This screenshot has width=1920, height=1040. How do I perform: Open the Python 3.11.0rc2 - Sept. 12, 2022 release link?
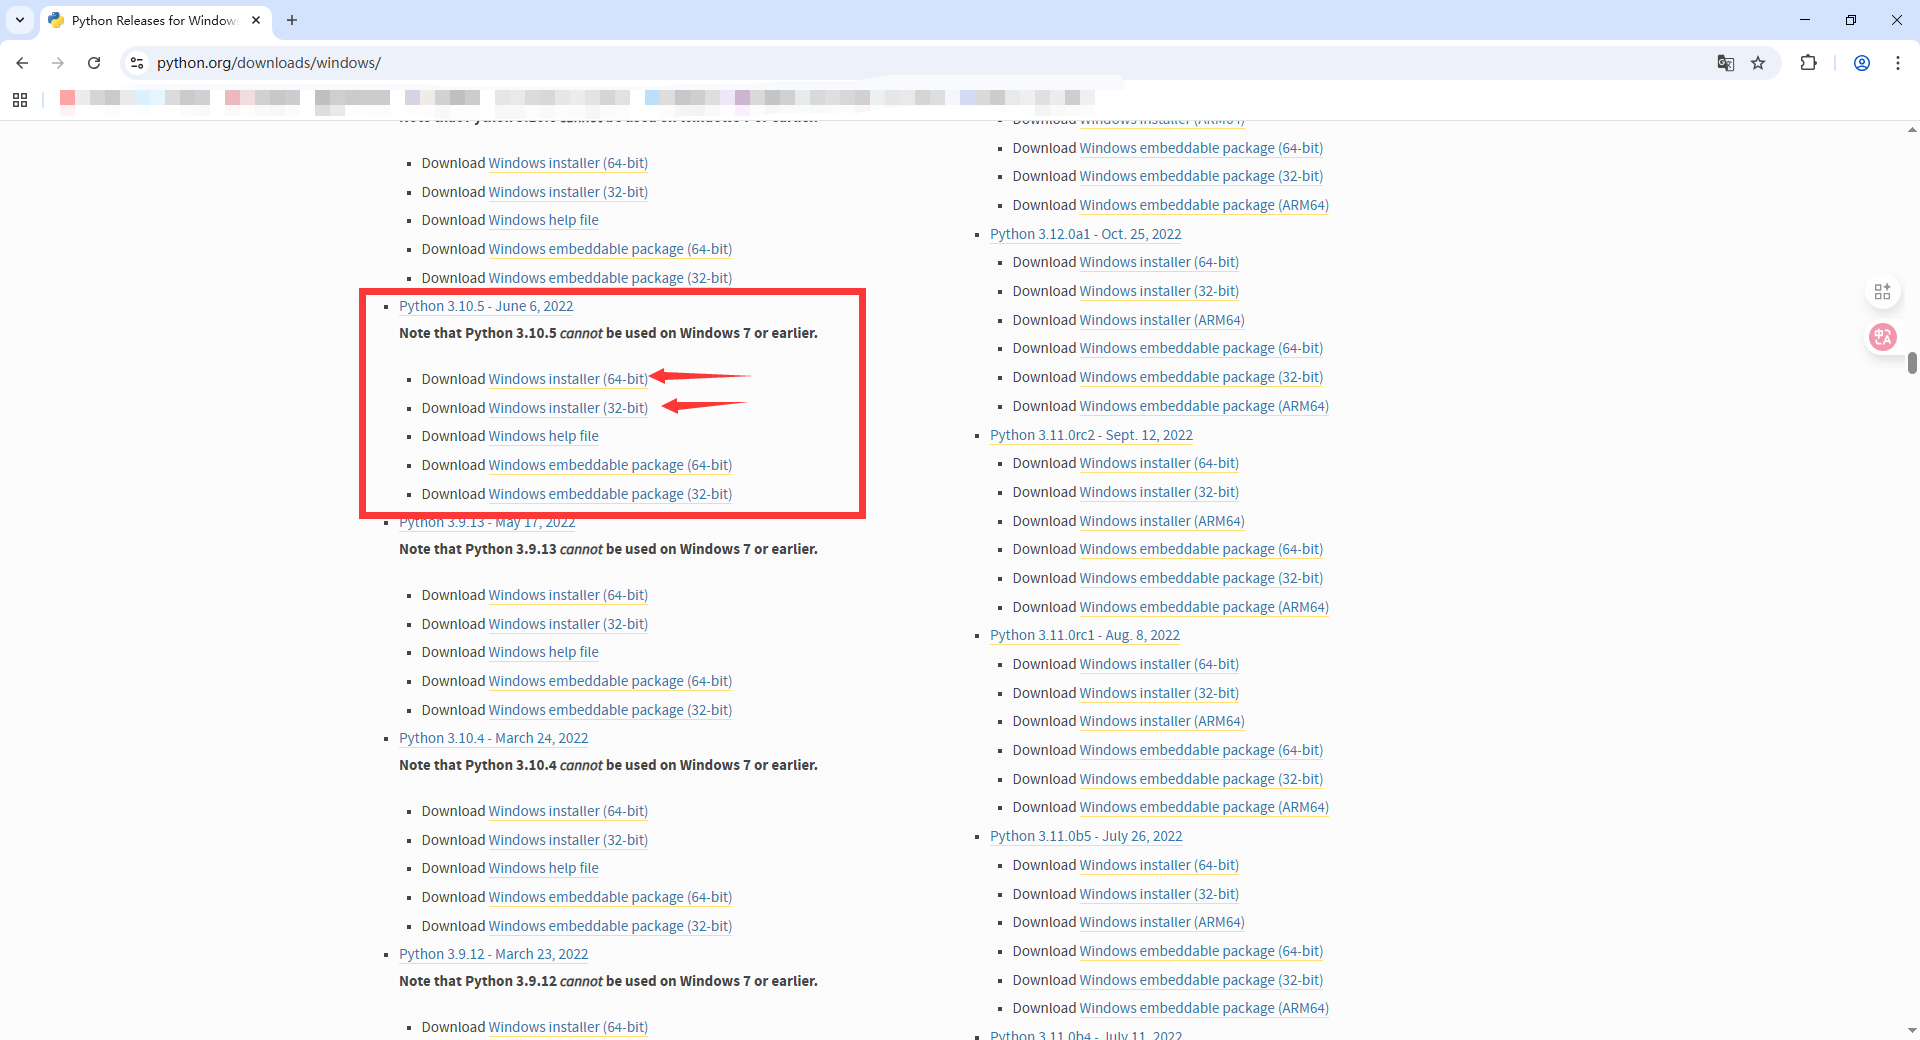pos(1091,435)
